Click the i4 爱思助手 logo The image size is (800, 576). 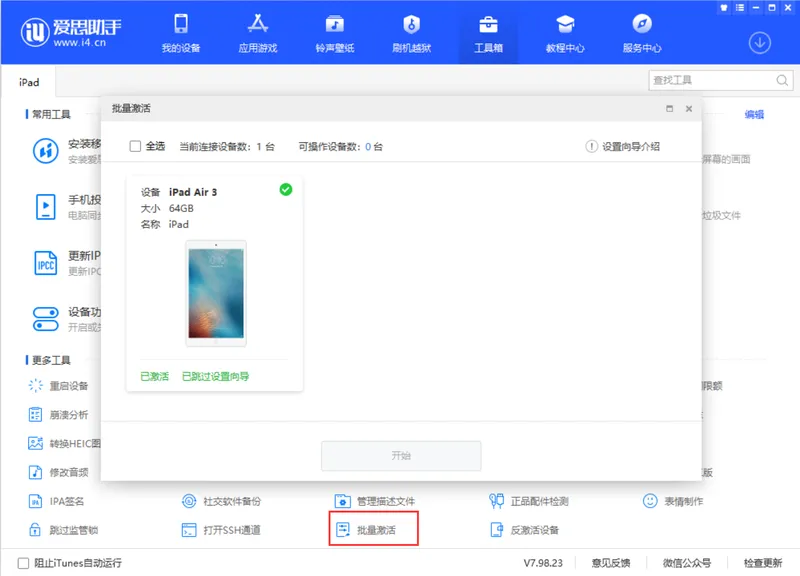(71, 32)
